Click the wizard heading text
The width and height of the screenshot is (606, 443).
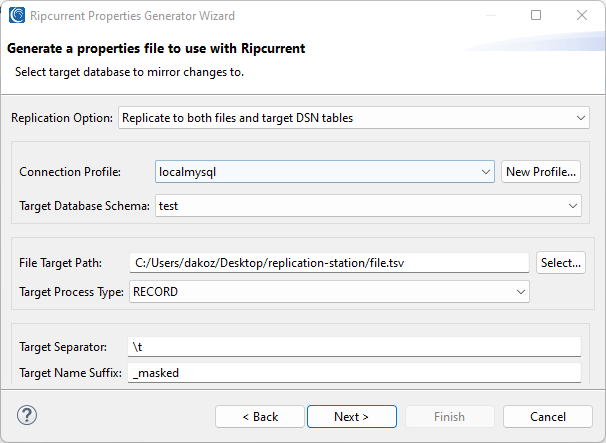click(156, 48)
